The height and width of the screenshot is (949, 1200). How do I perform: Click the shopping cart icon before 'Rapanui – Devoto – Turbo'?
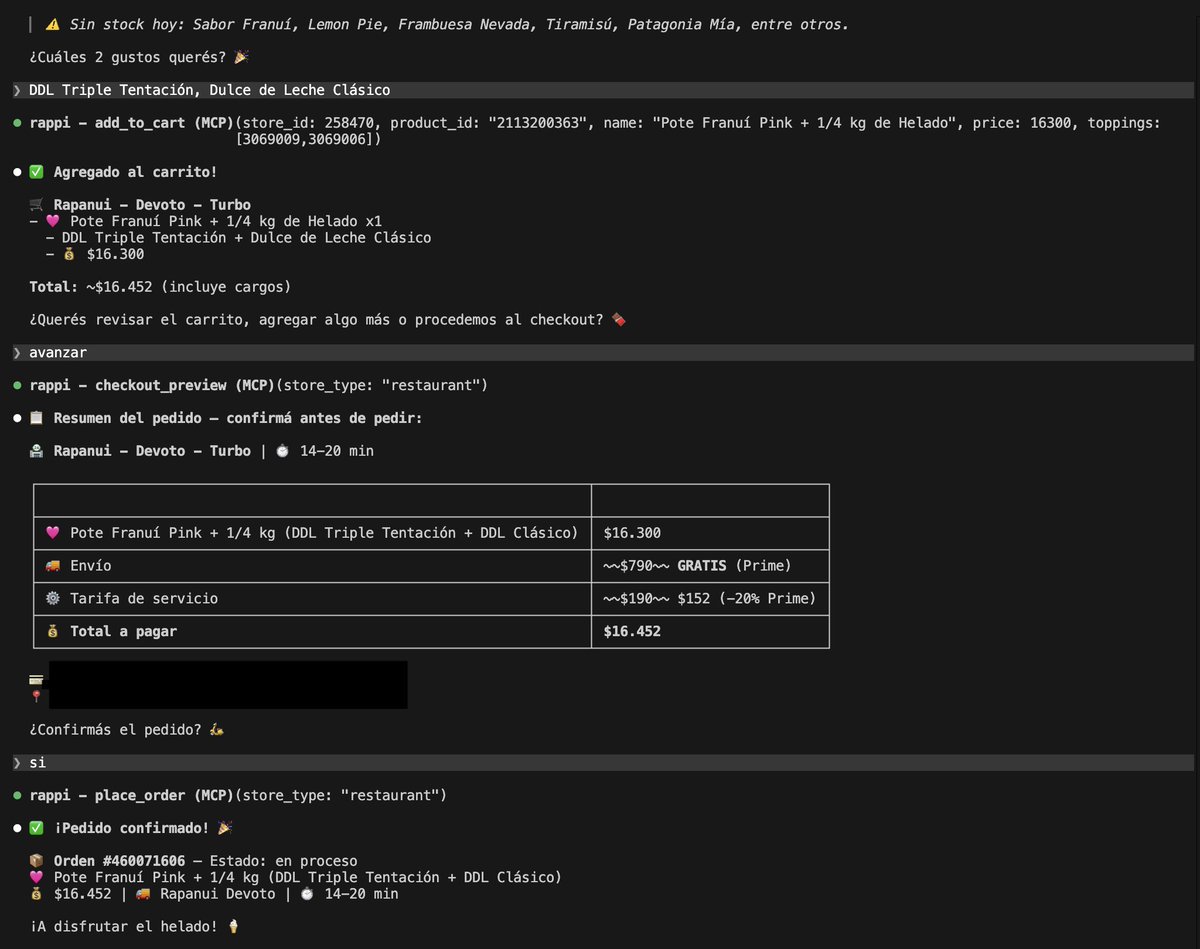37,205
